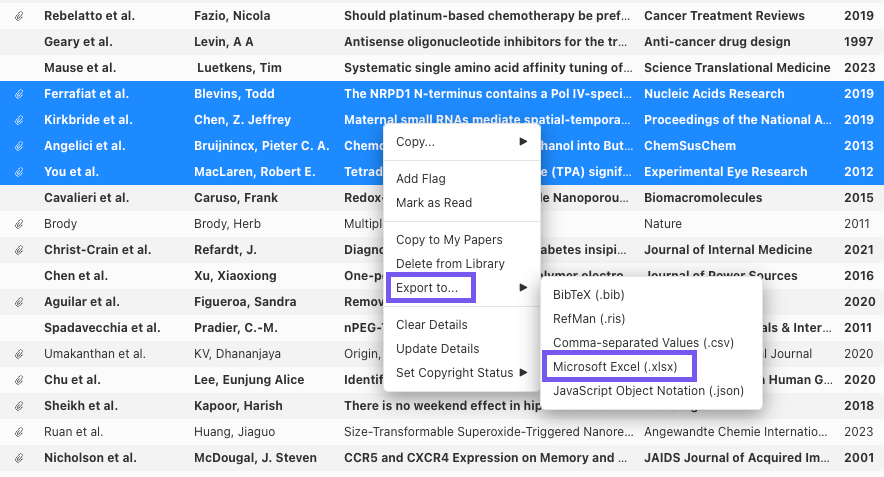Click the paperclip icon next to Kirkbride et al.
This screenshot has width=884, height=477.
(x=20, y=120)
